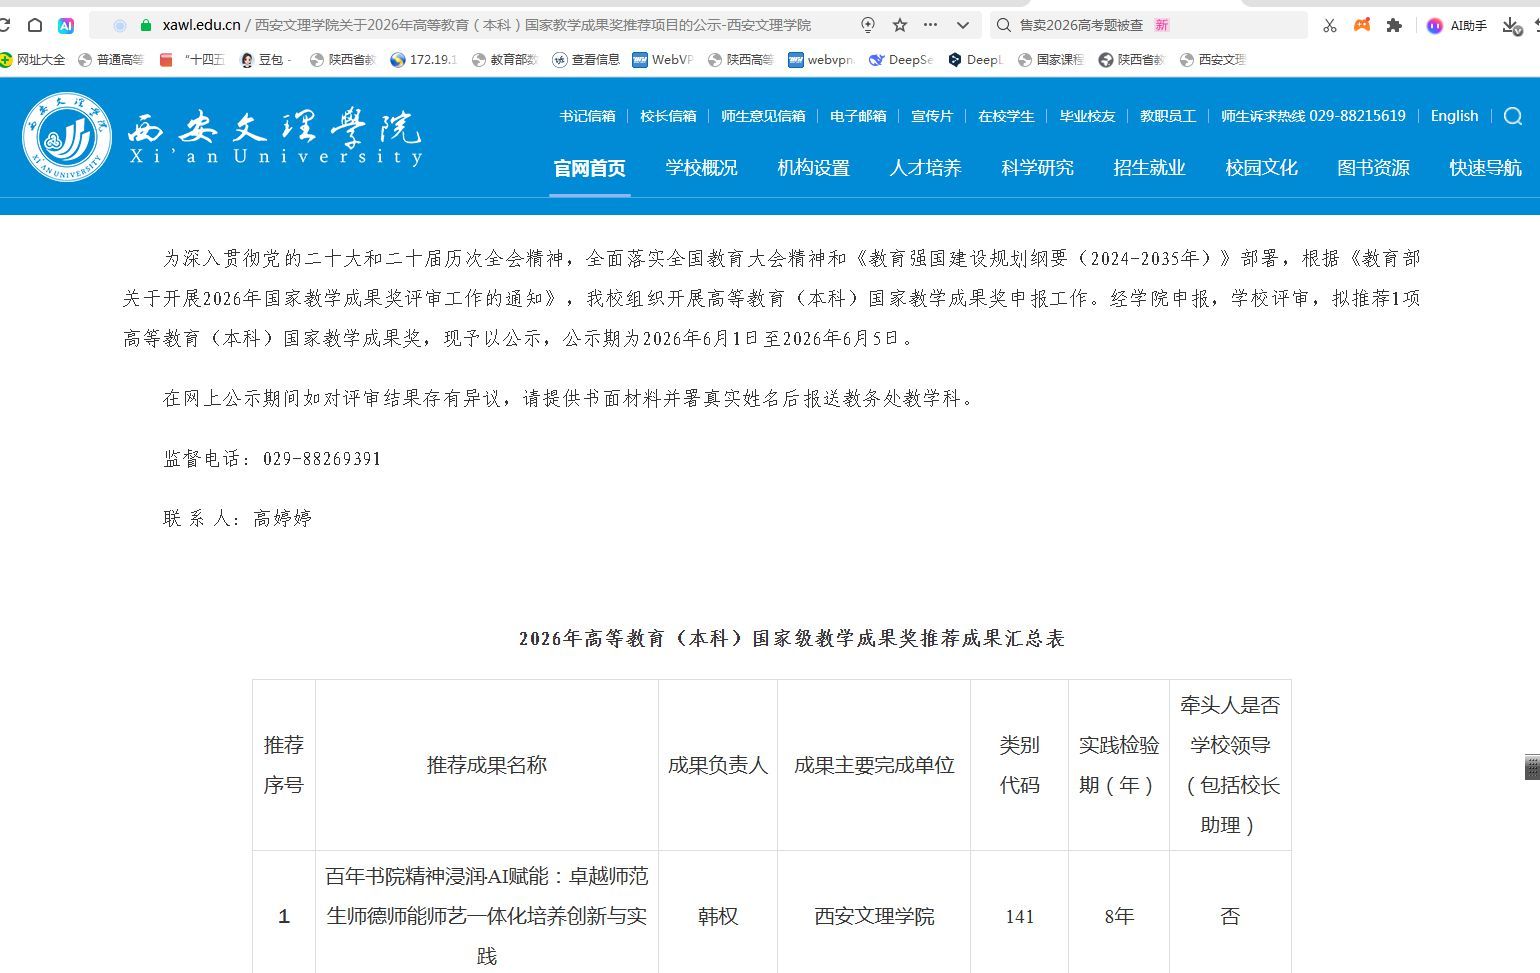
Task: Open the 在校学生 link
Action: pyautogui.click(x=1006, y=116)
